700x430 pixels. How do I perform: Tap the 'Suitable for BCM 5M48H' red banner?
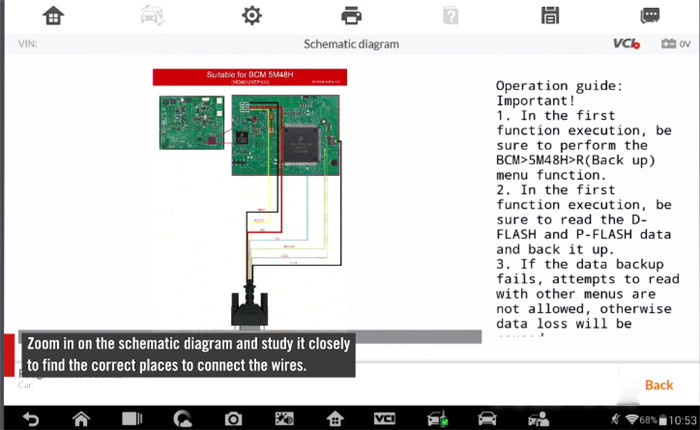[x=250, y=77]
